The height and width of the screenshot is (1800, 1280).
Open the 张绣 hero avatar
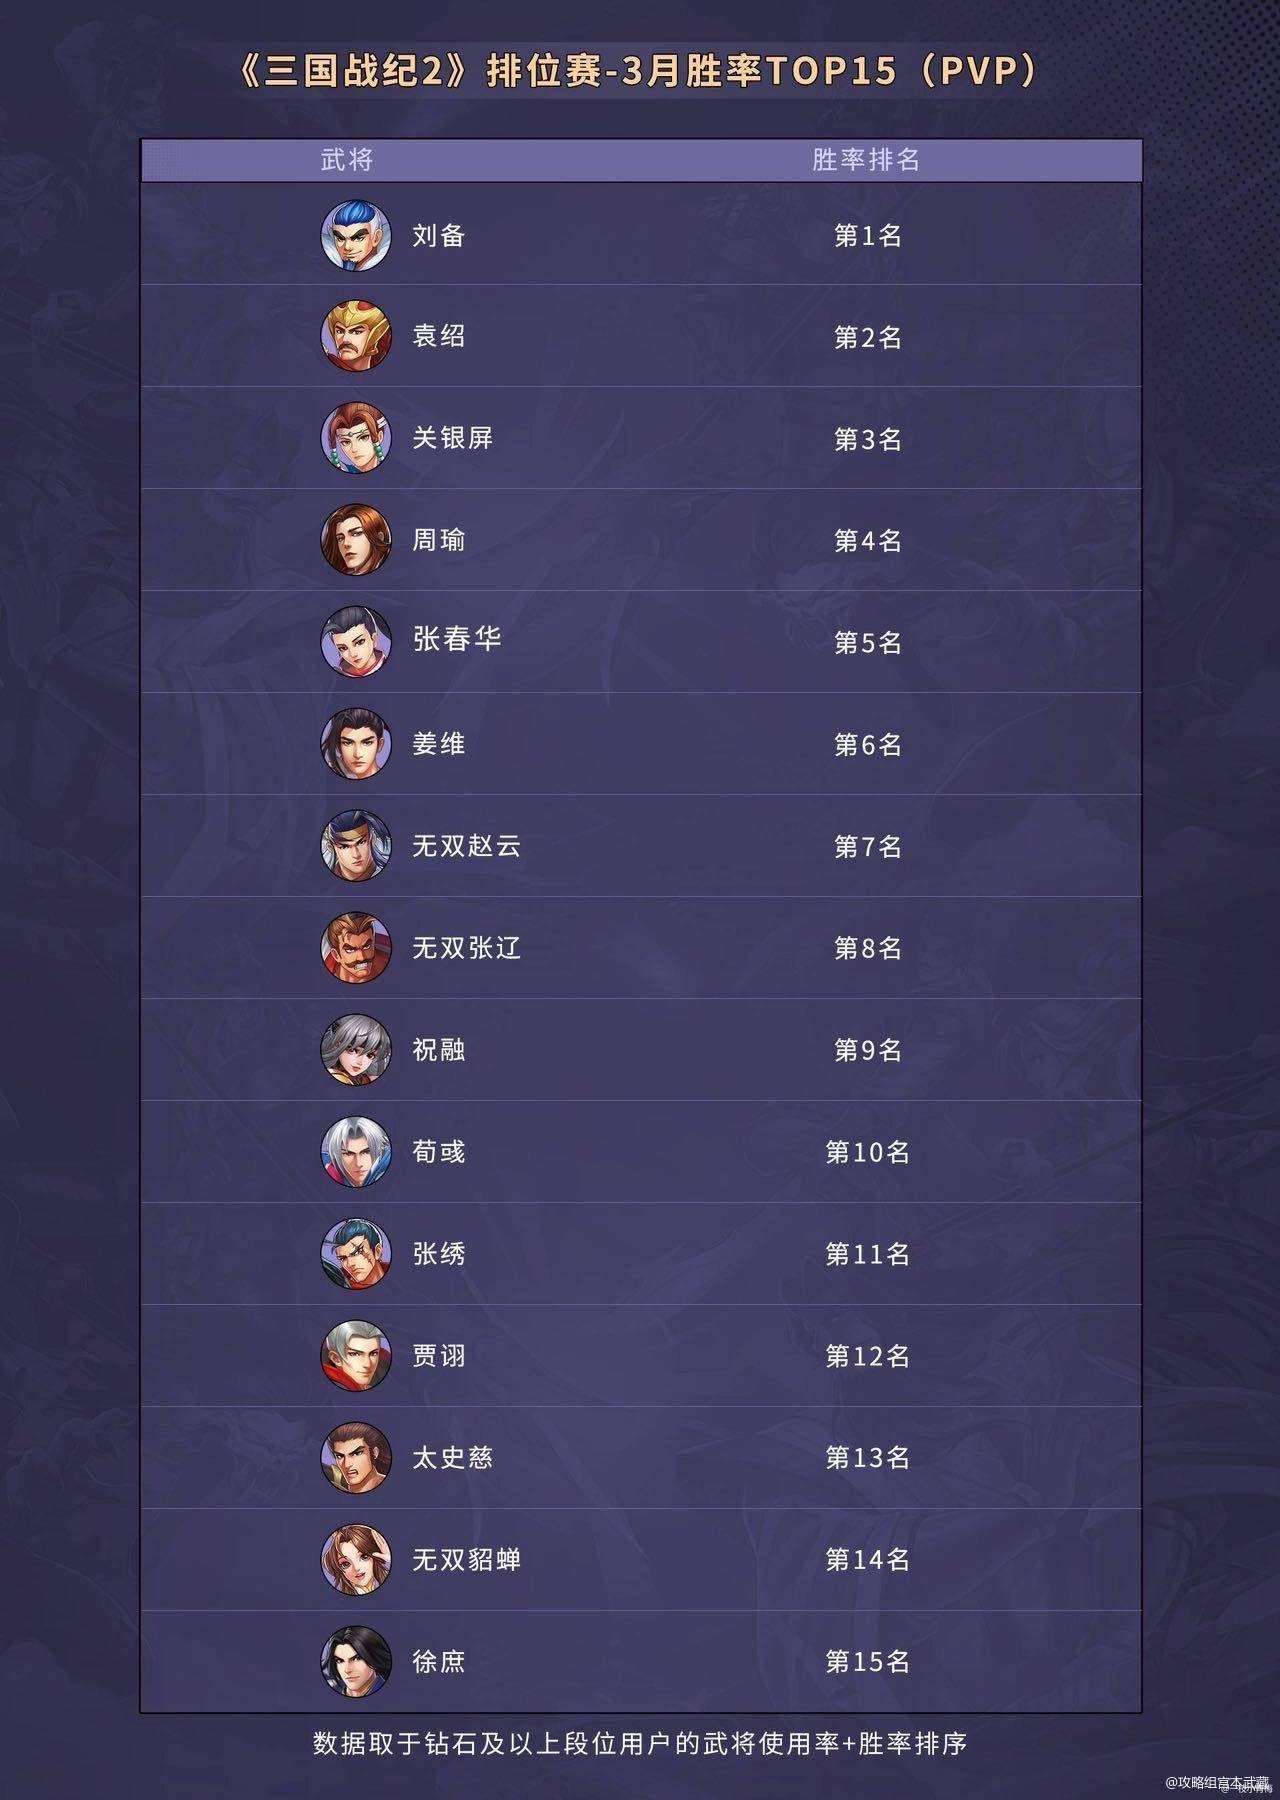356,1254
